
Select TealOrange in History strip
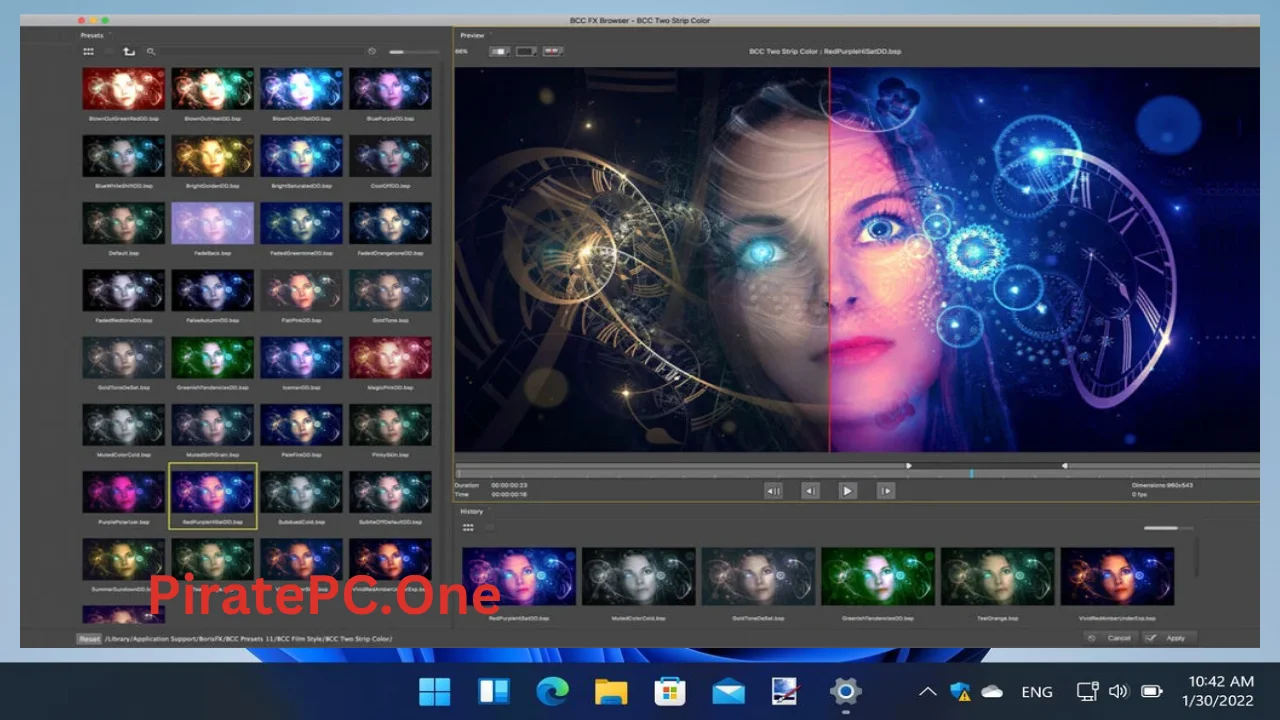coord(997,576)
